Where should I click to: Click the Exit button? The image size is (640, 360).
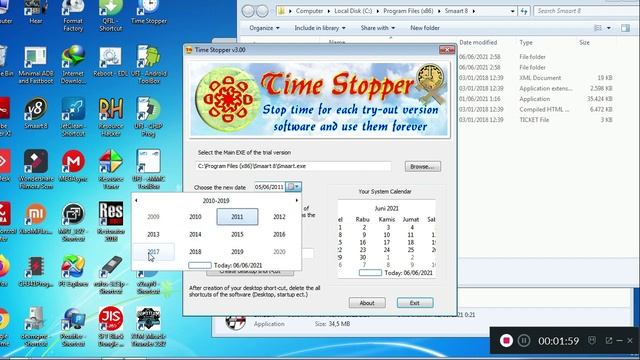415,303
